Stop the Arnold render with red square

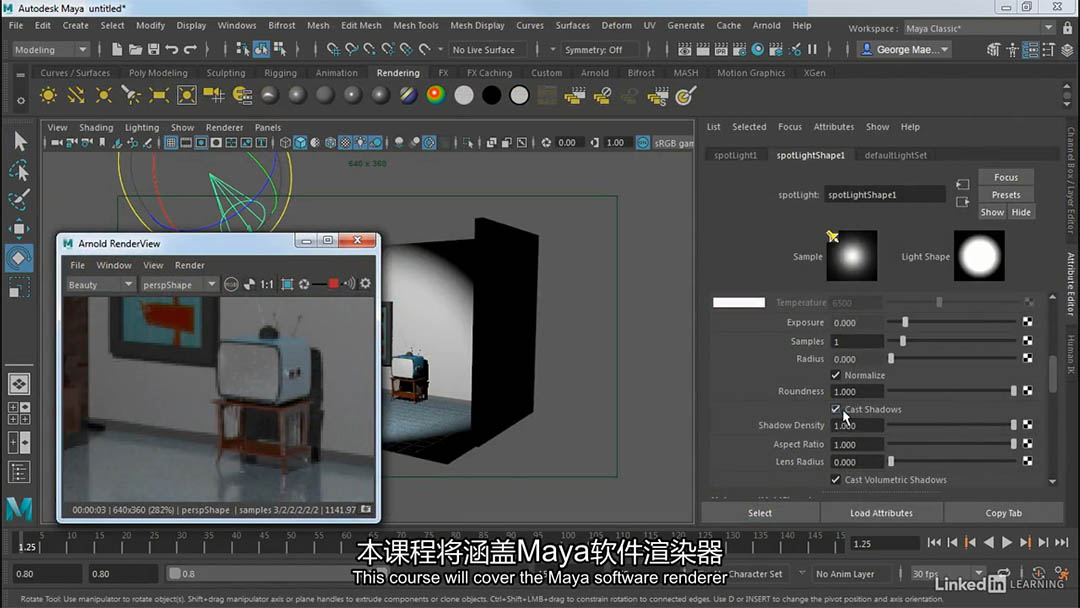click(x=333, y=284)
